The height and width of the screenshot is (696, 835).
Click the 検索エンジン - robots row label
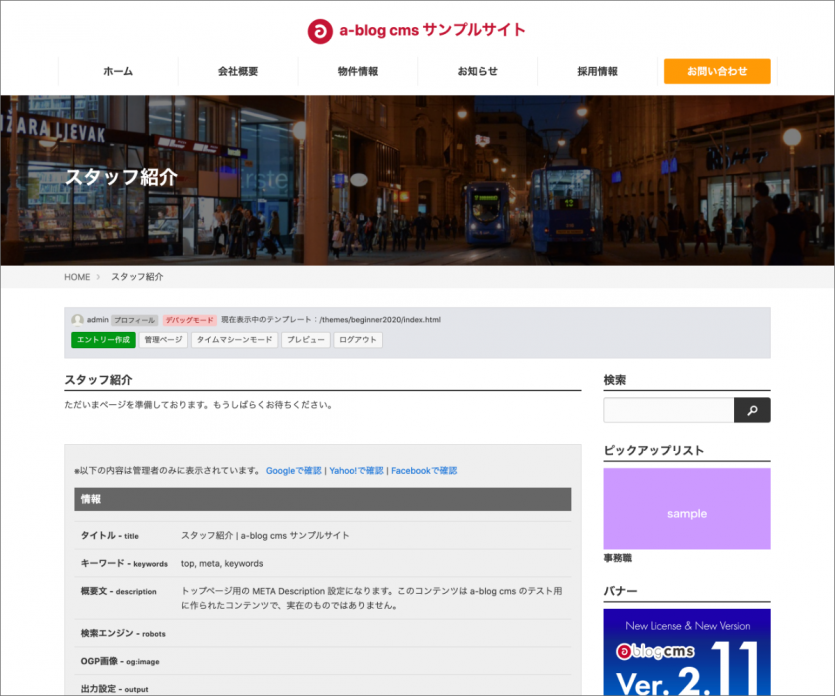[x=123, y=633]
